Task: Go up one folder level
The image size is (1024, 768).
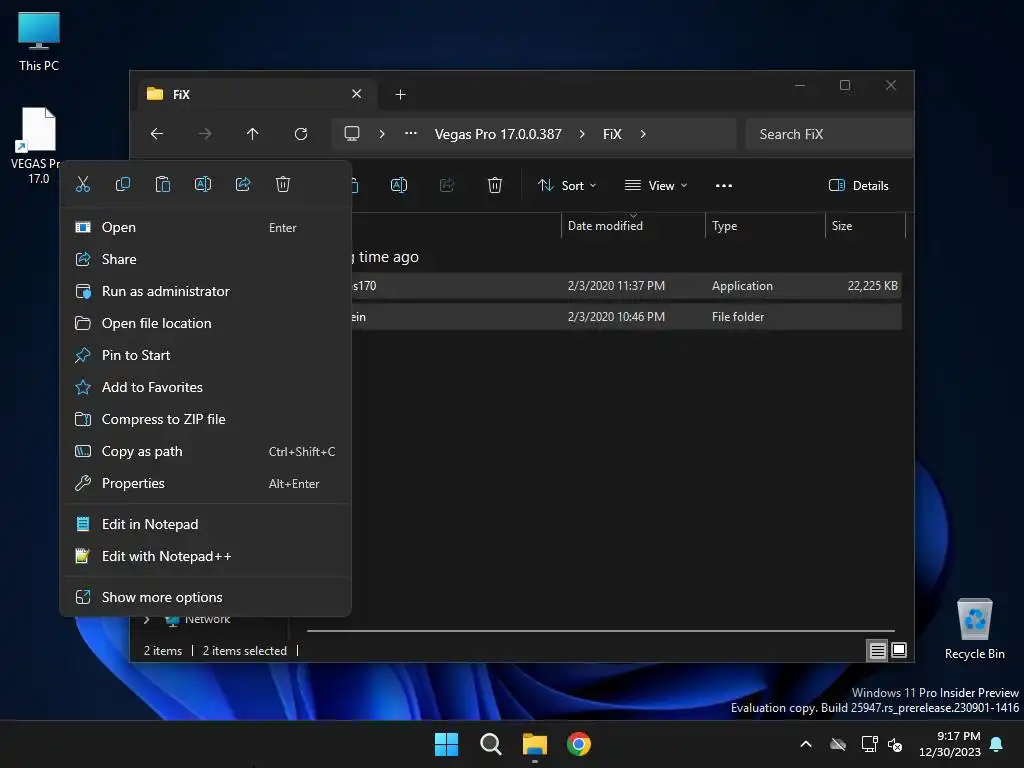Action: pos(253,134)
